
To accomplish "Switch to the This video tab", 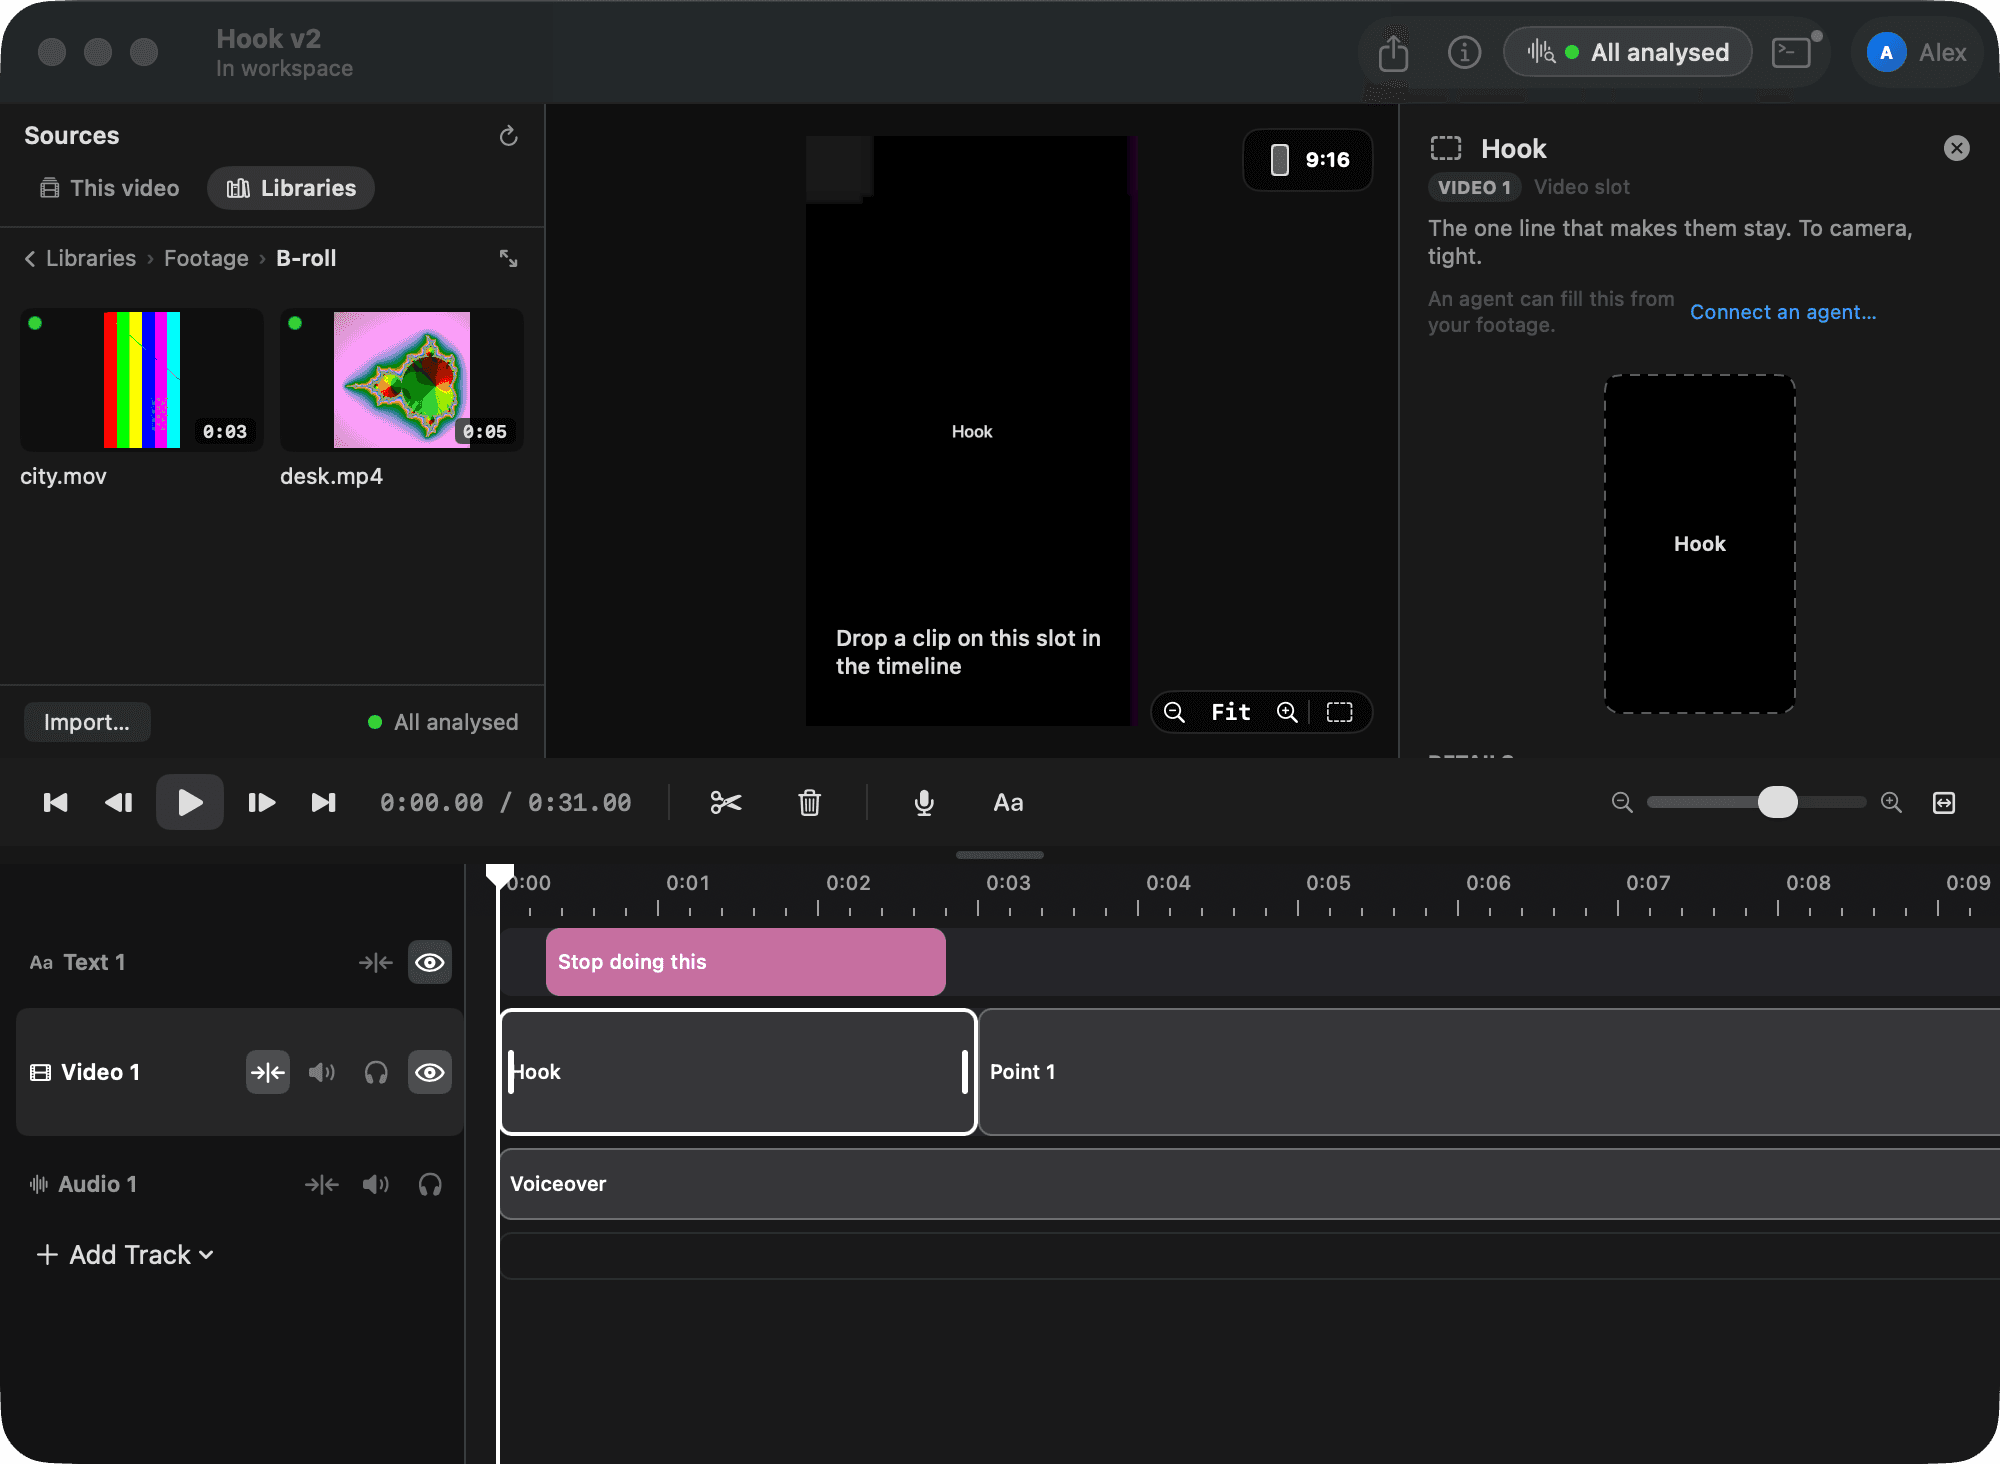I will click(x=110, y=188).
